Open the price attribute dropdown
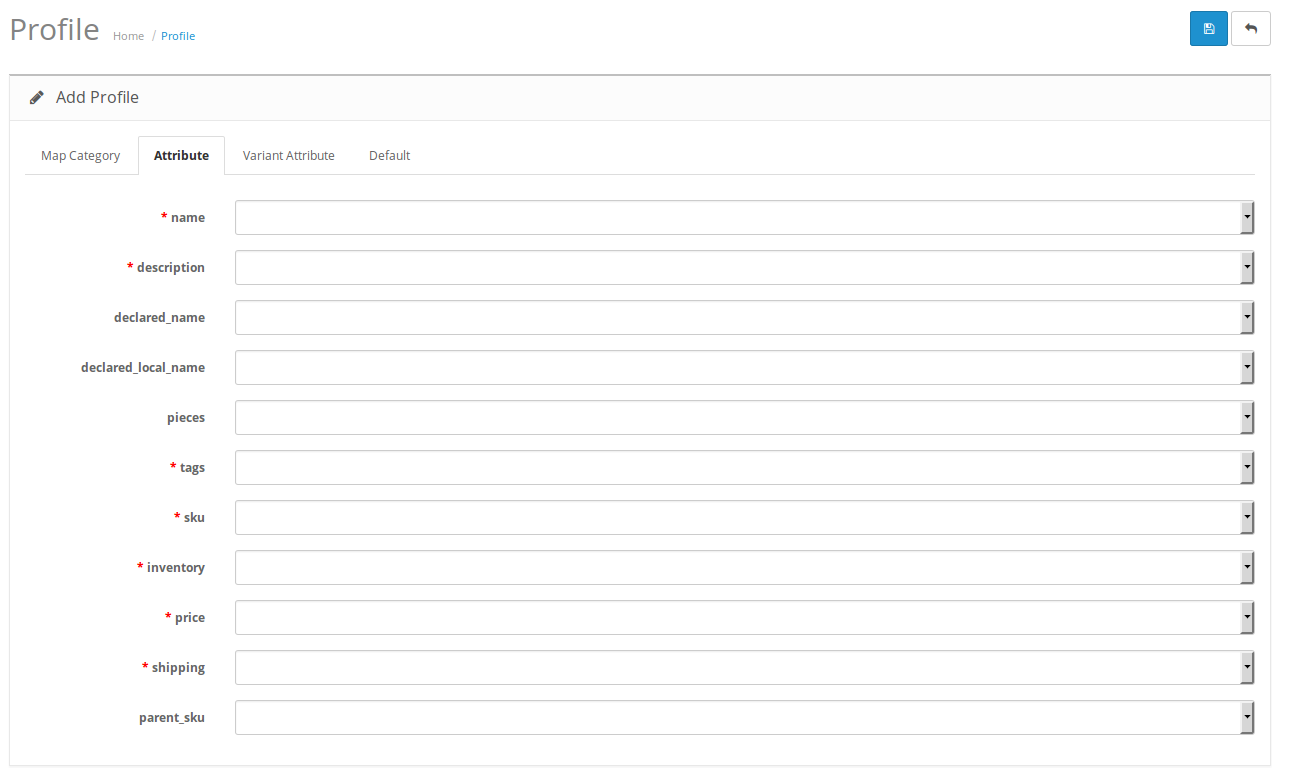The height and width of the screenshot is (783, 1291). (744, 617)
